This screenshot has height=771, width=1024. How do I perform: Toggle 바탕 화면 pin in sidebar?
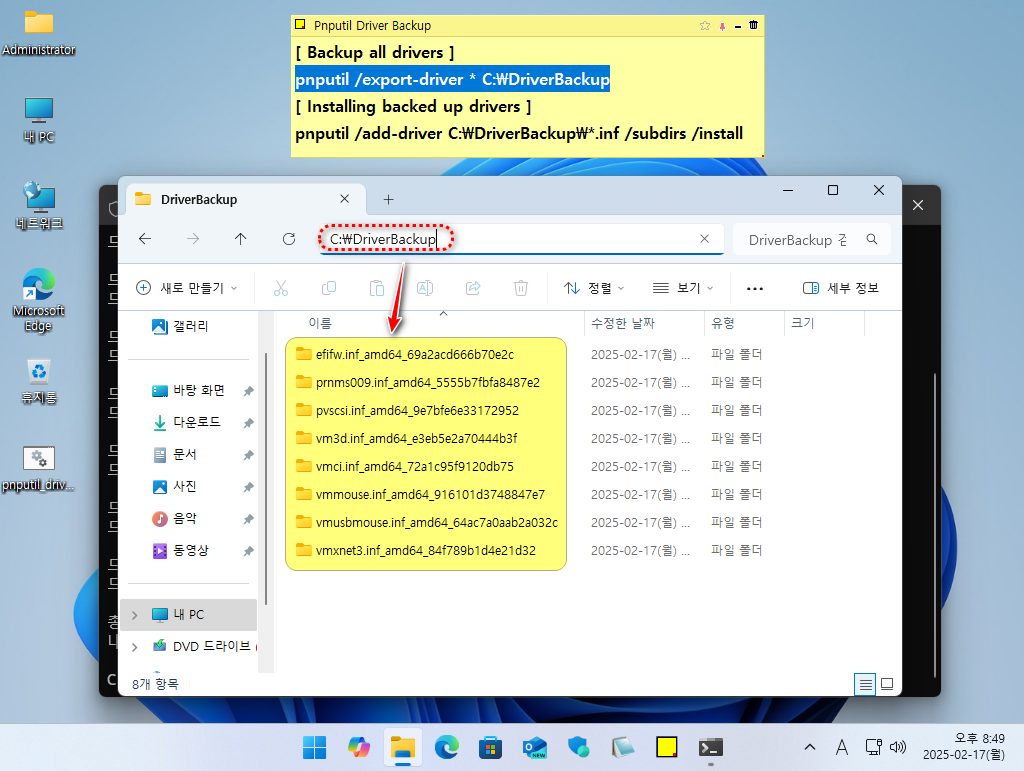pyautogui.click(x=248, y=391)
